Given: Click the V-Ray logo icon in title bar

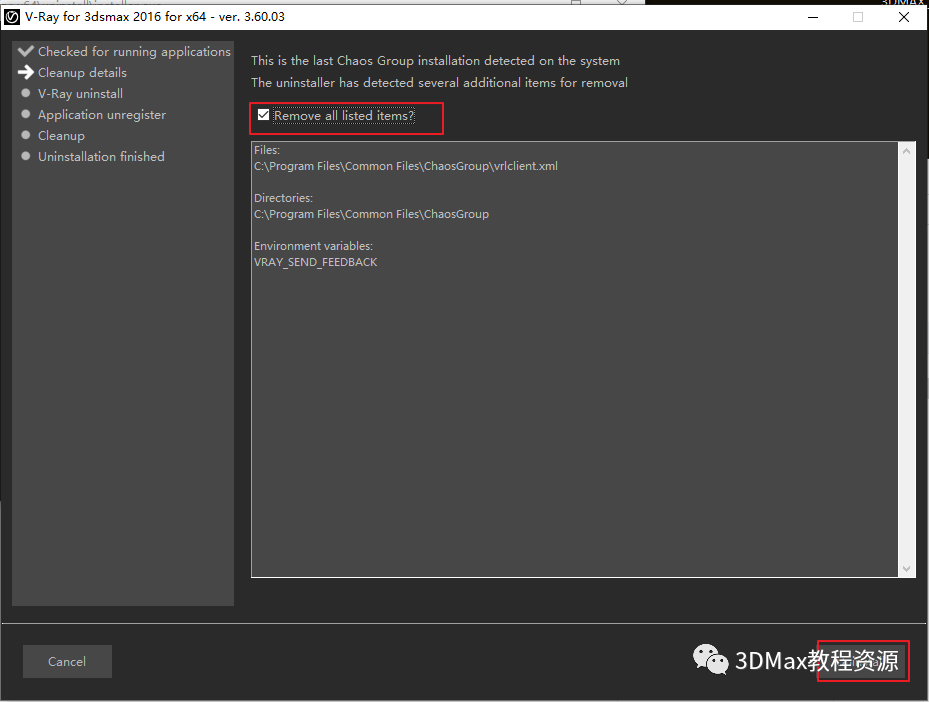Looking at the screenshot, I should (11, 17).
